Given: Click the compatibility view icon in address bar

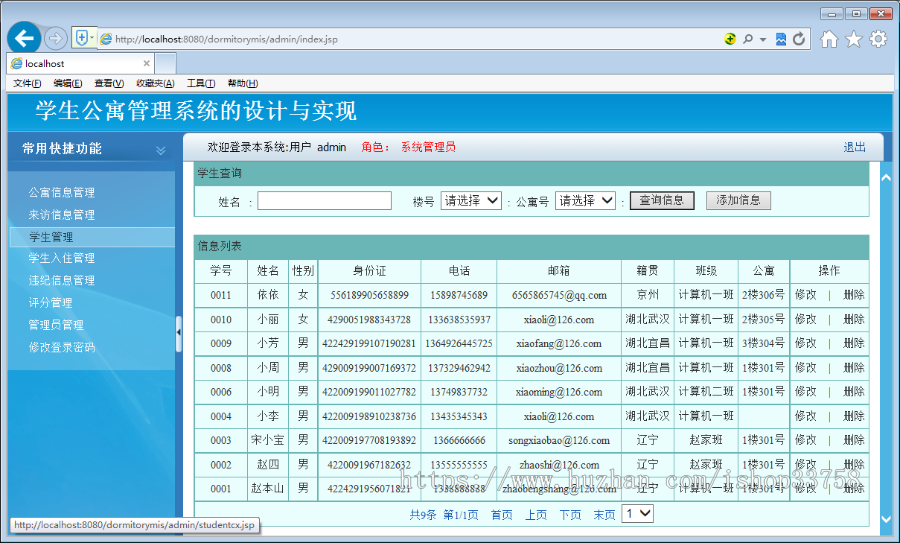Looking at the screenshot, I should [781, 39].
